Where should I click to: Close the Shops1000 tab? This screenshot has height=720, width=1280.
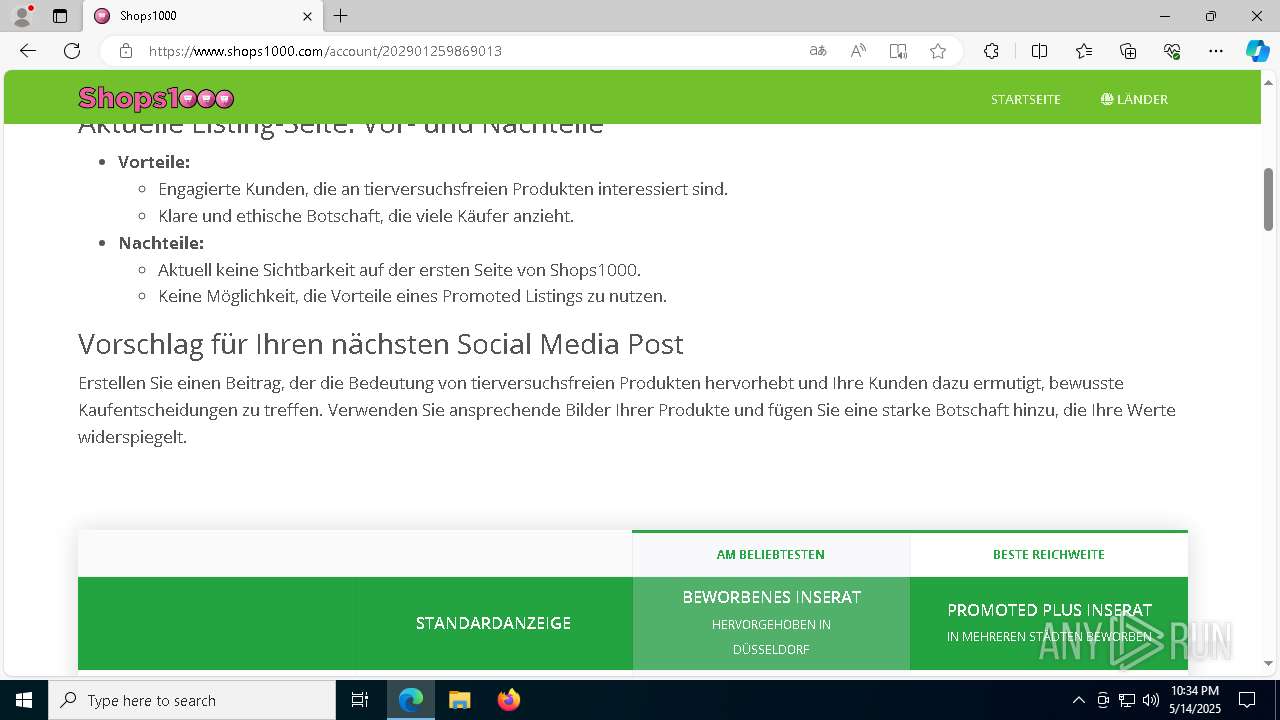[308, 16]
